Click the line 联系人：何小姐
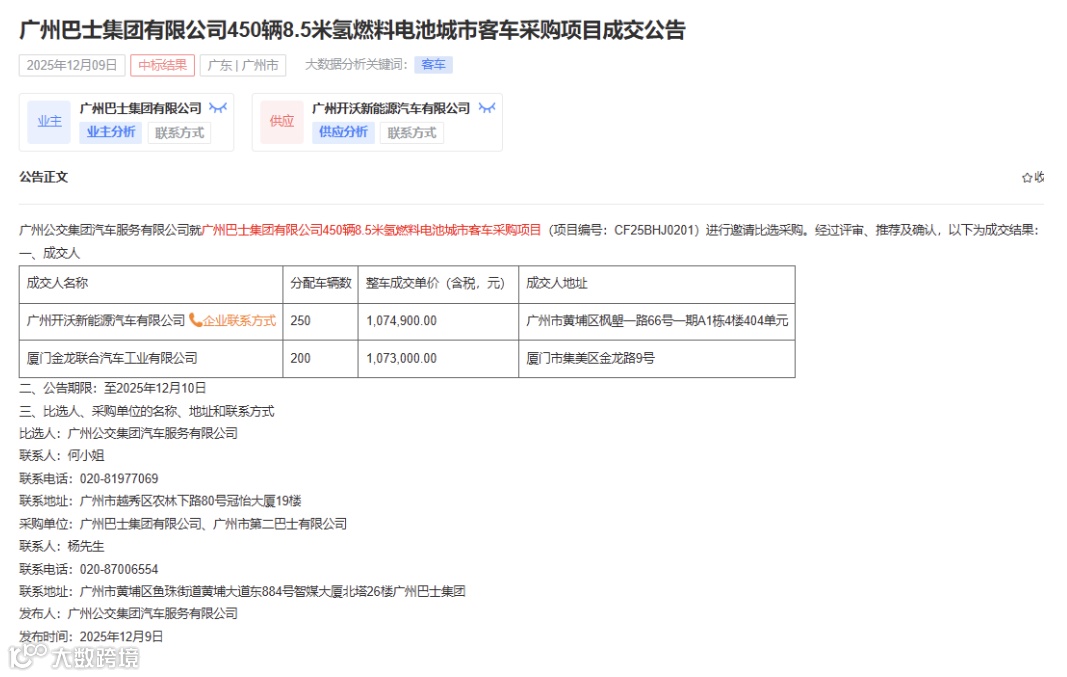 pyautogui.click(x=62, y=456)
